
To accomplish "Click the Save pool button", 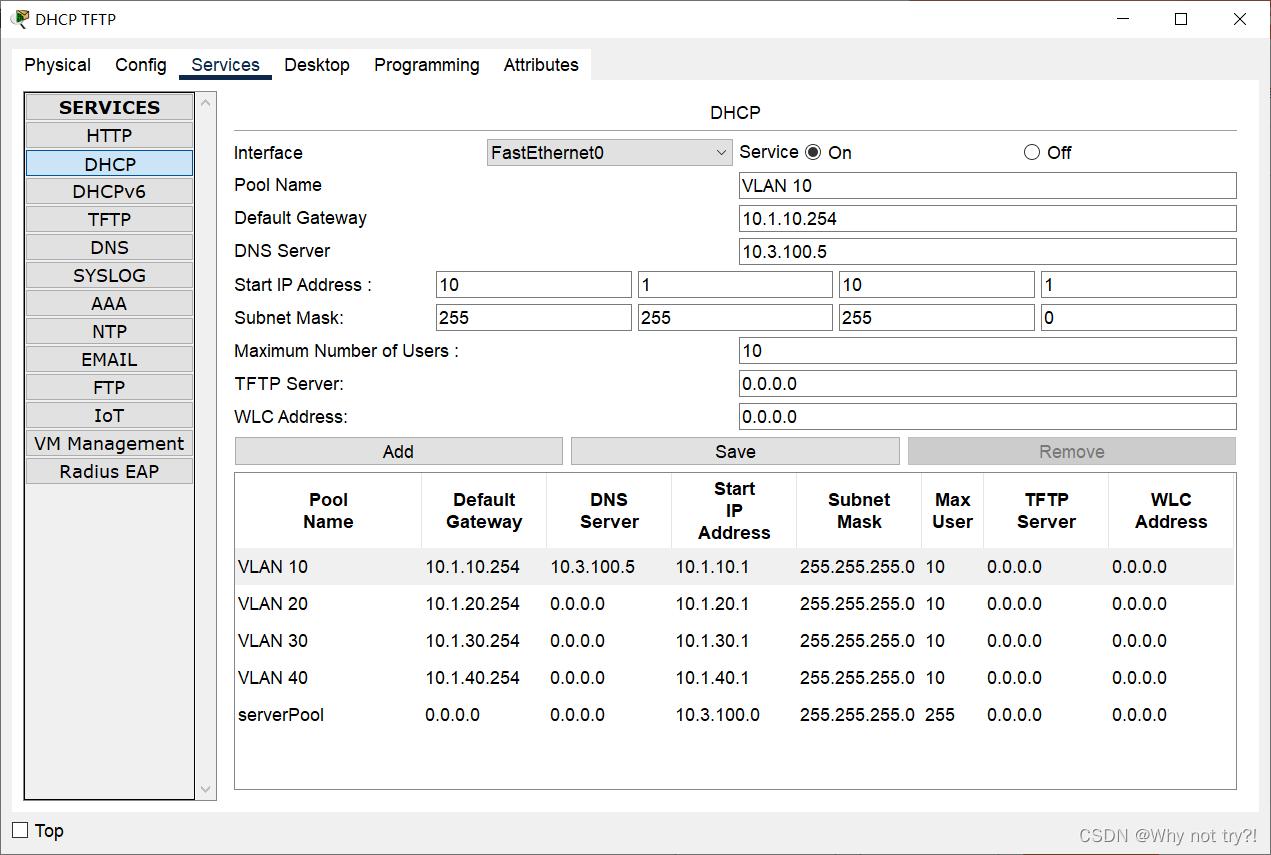I will point(735,451).
